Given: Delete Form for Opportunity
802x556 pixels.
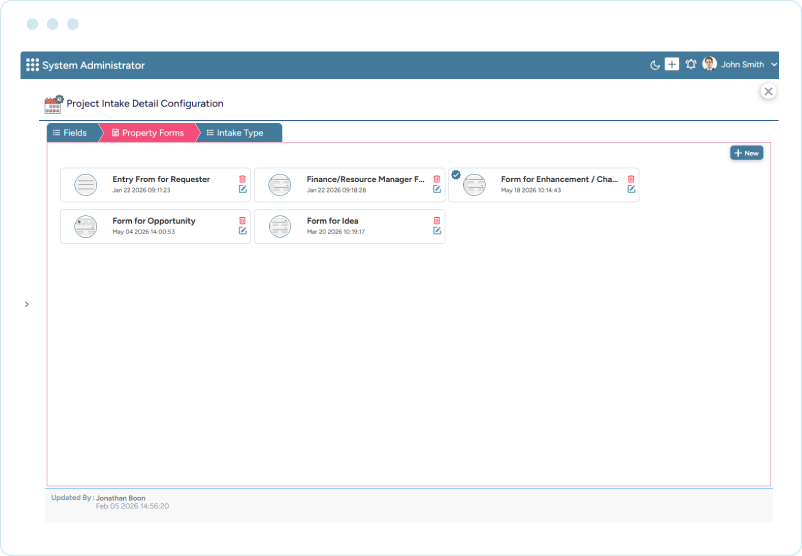Looking at the screenshot, I should pos(242,220).
